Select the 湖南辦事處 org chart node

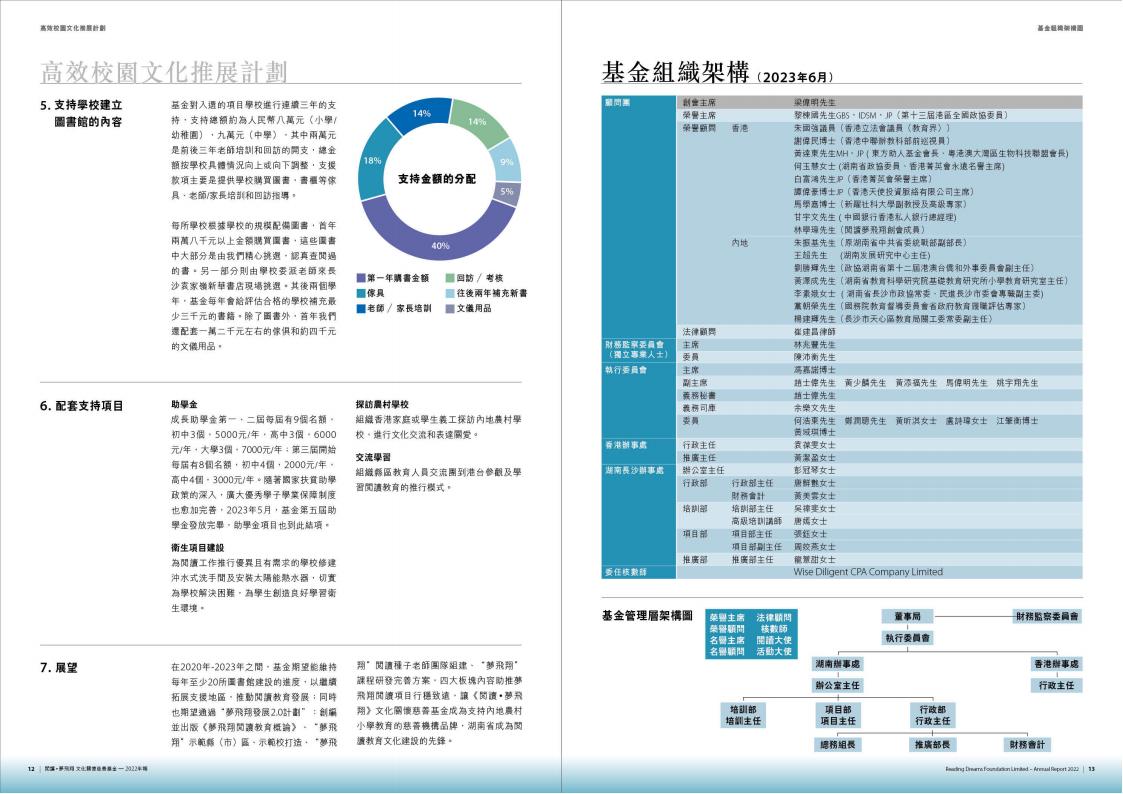837,664
